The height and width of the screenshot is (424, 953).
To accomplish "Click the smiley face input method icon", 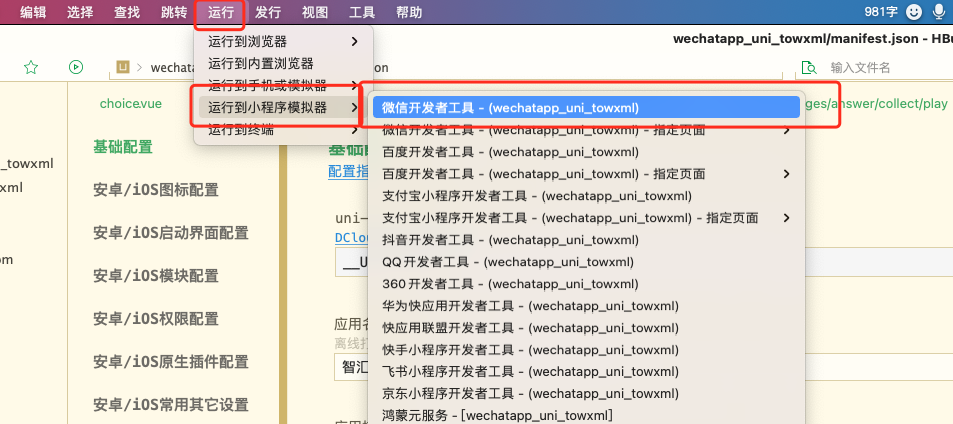I will click(x=914, y=12).
